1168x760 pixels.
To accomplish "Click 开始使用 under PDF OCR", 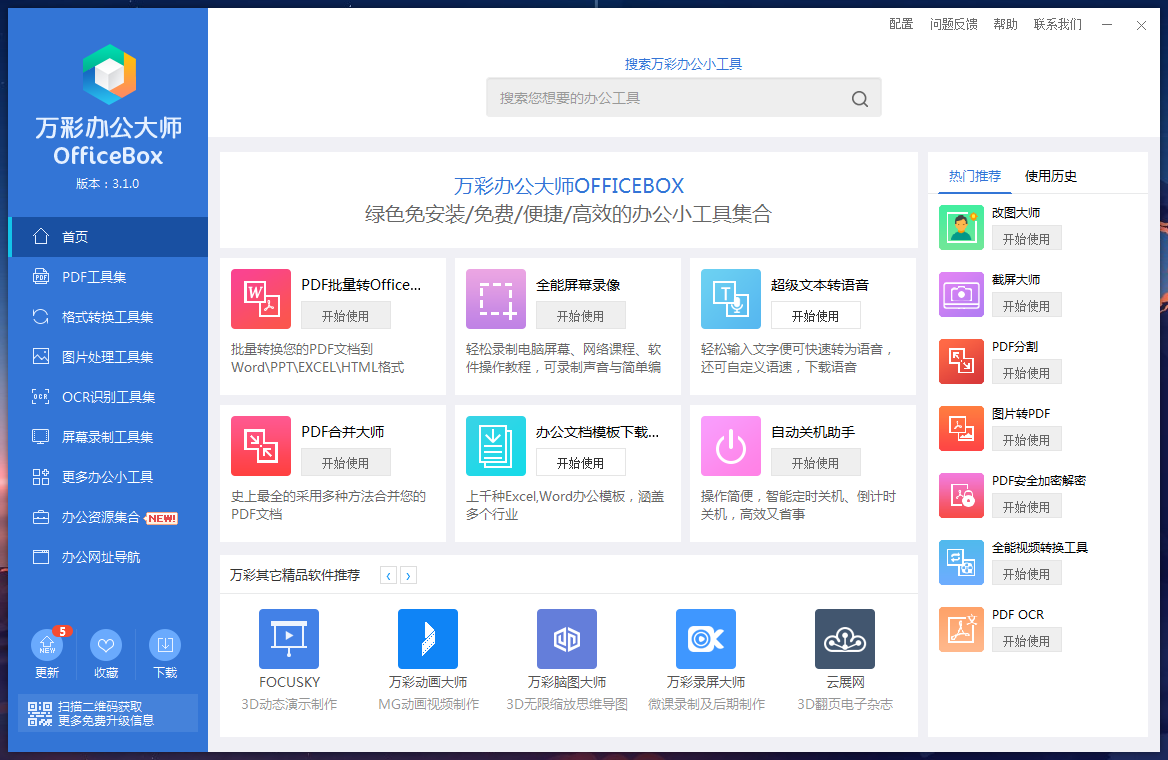I will [1026, 642].
